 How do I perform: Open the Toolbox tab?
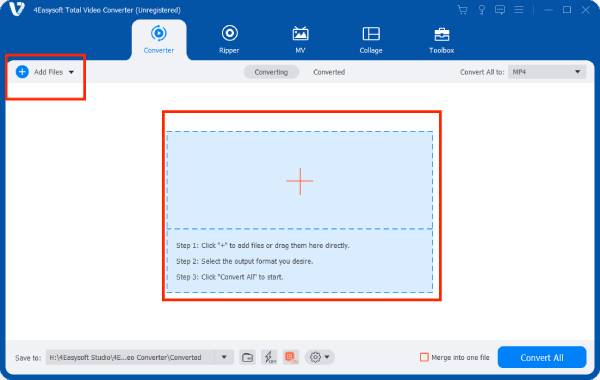[442, 40]
